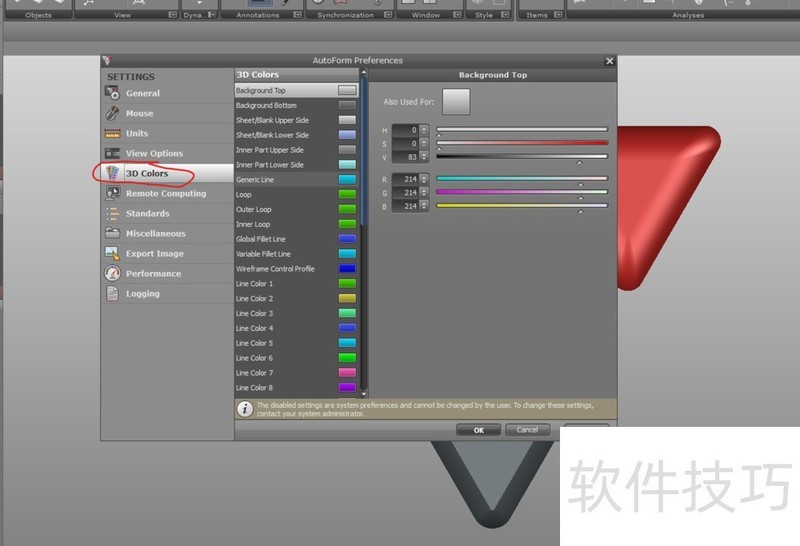
Task: Click the Sheet/Blank Lower Side swatch
Action: tap(347, 135)
